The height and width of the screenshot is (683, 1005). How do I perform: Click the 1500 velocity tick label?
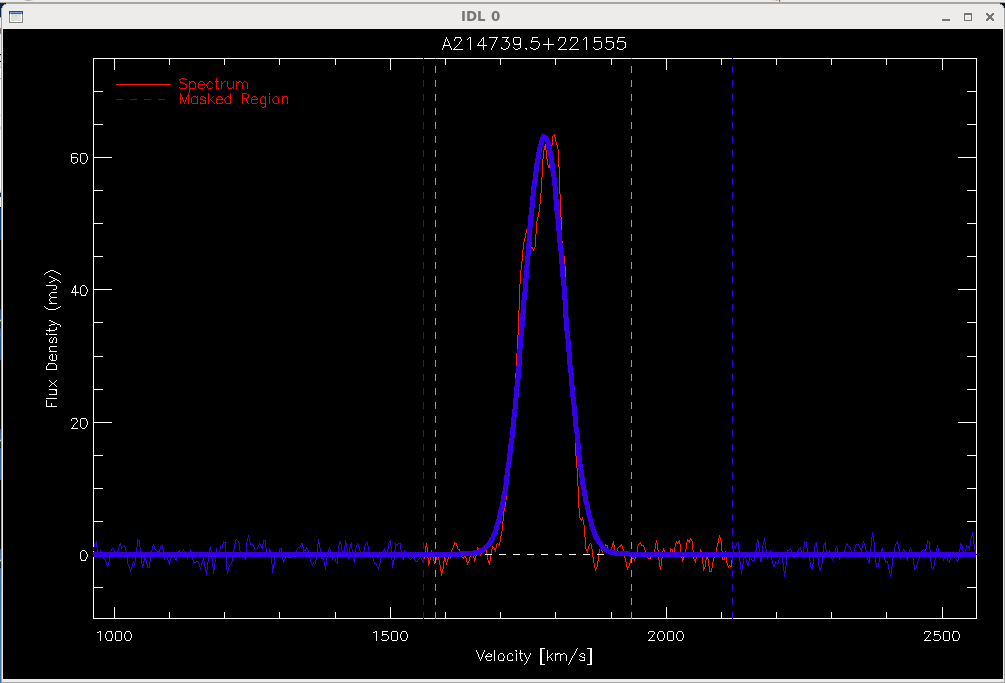tap(390, 636)
